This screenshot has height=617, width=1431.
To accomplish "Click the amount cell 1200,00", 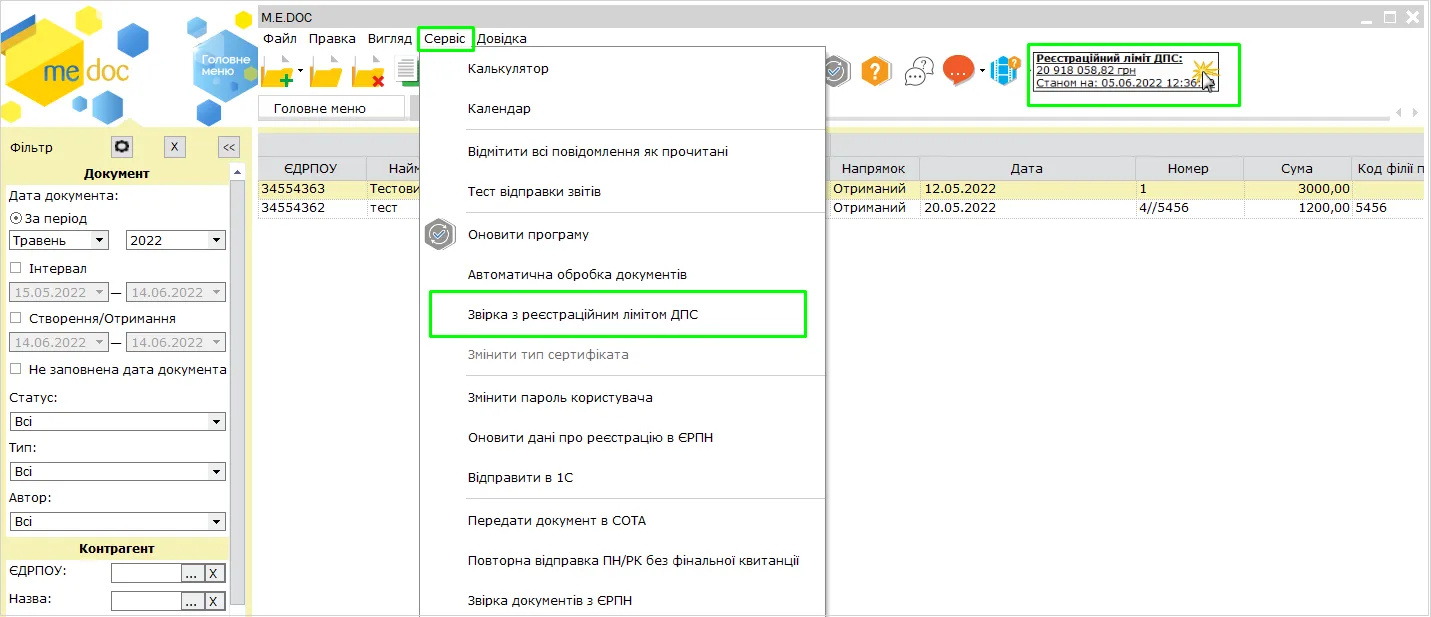I will (1298, 208).
